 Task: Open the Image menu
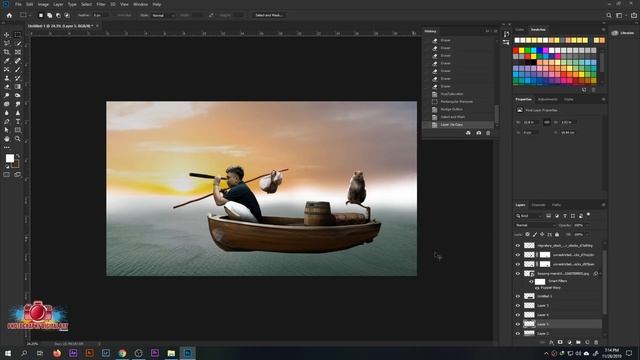[43, 4]
